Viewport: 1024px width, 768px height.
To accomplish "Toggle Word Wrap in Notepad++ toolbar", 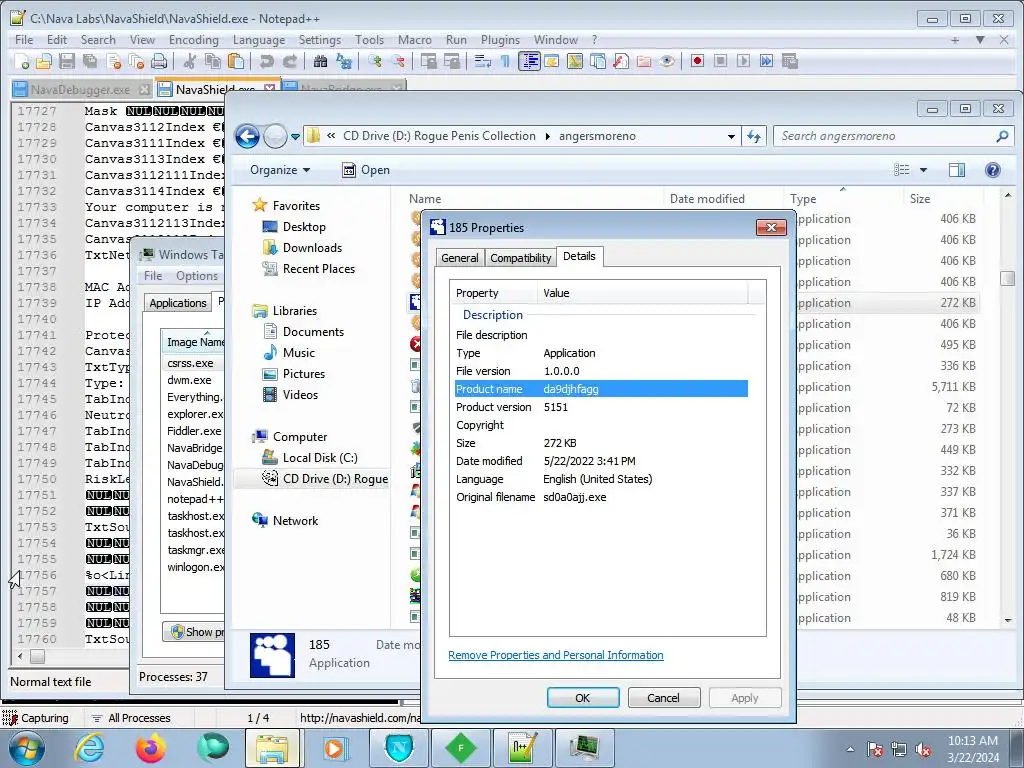I will coord(483,61).
